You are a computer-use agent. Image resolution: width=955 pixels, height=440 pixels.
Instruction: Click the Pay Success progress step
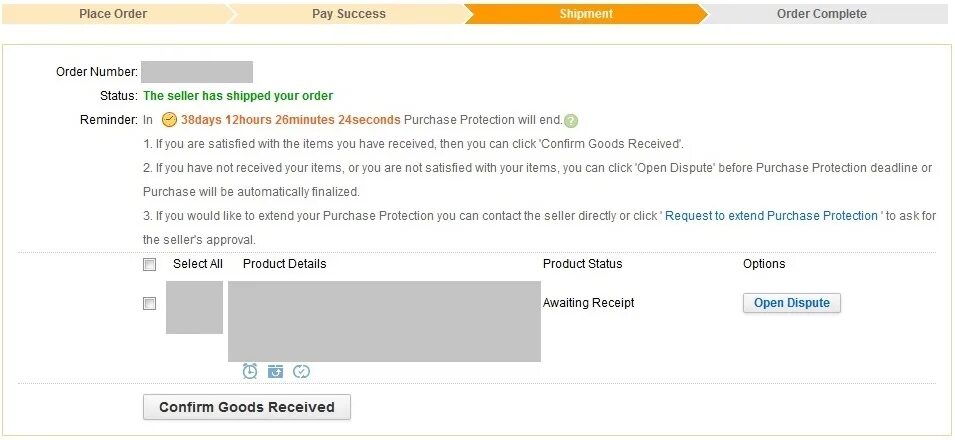pos(349,14)
